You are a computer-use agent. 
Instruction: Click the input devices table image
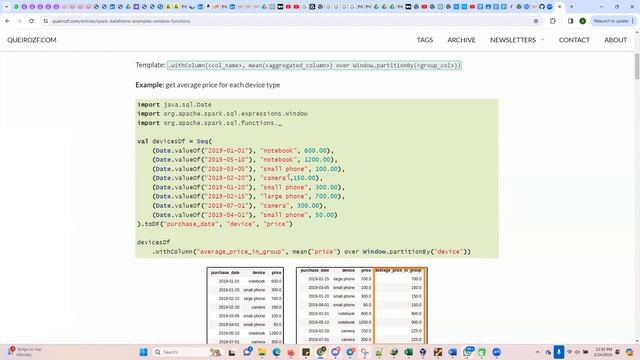[245, 305]
